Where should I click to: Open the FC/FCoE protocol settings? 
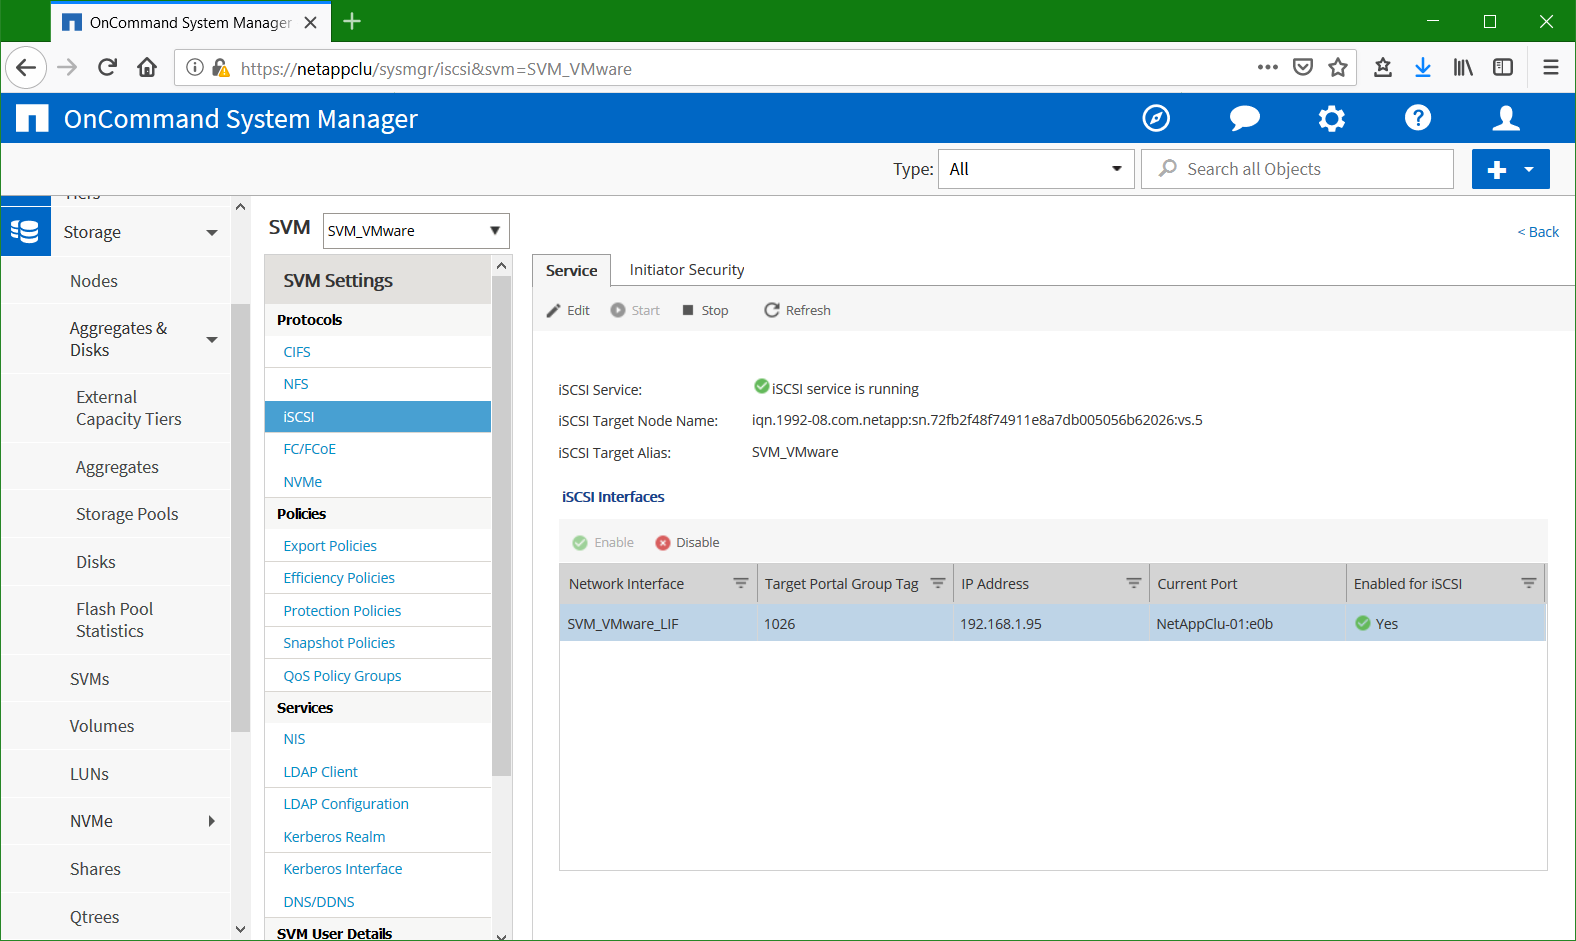(310, 449)
